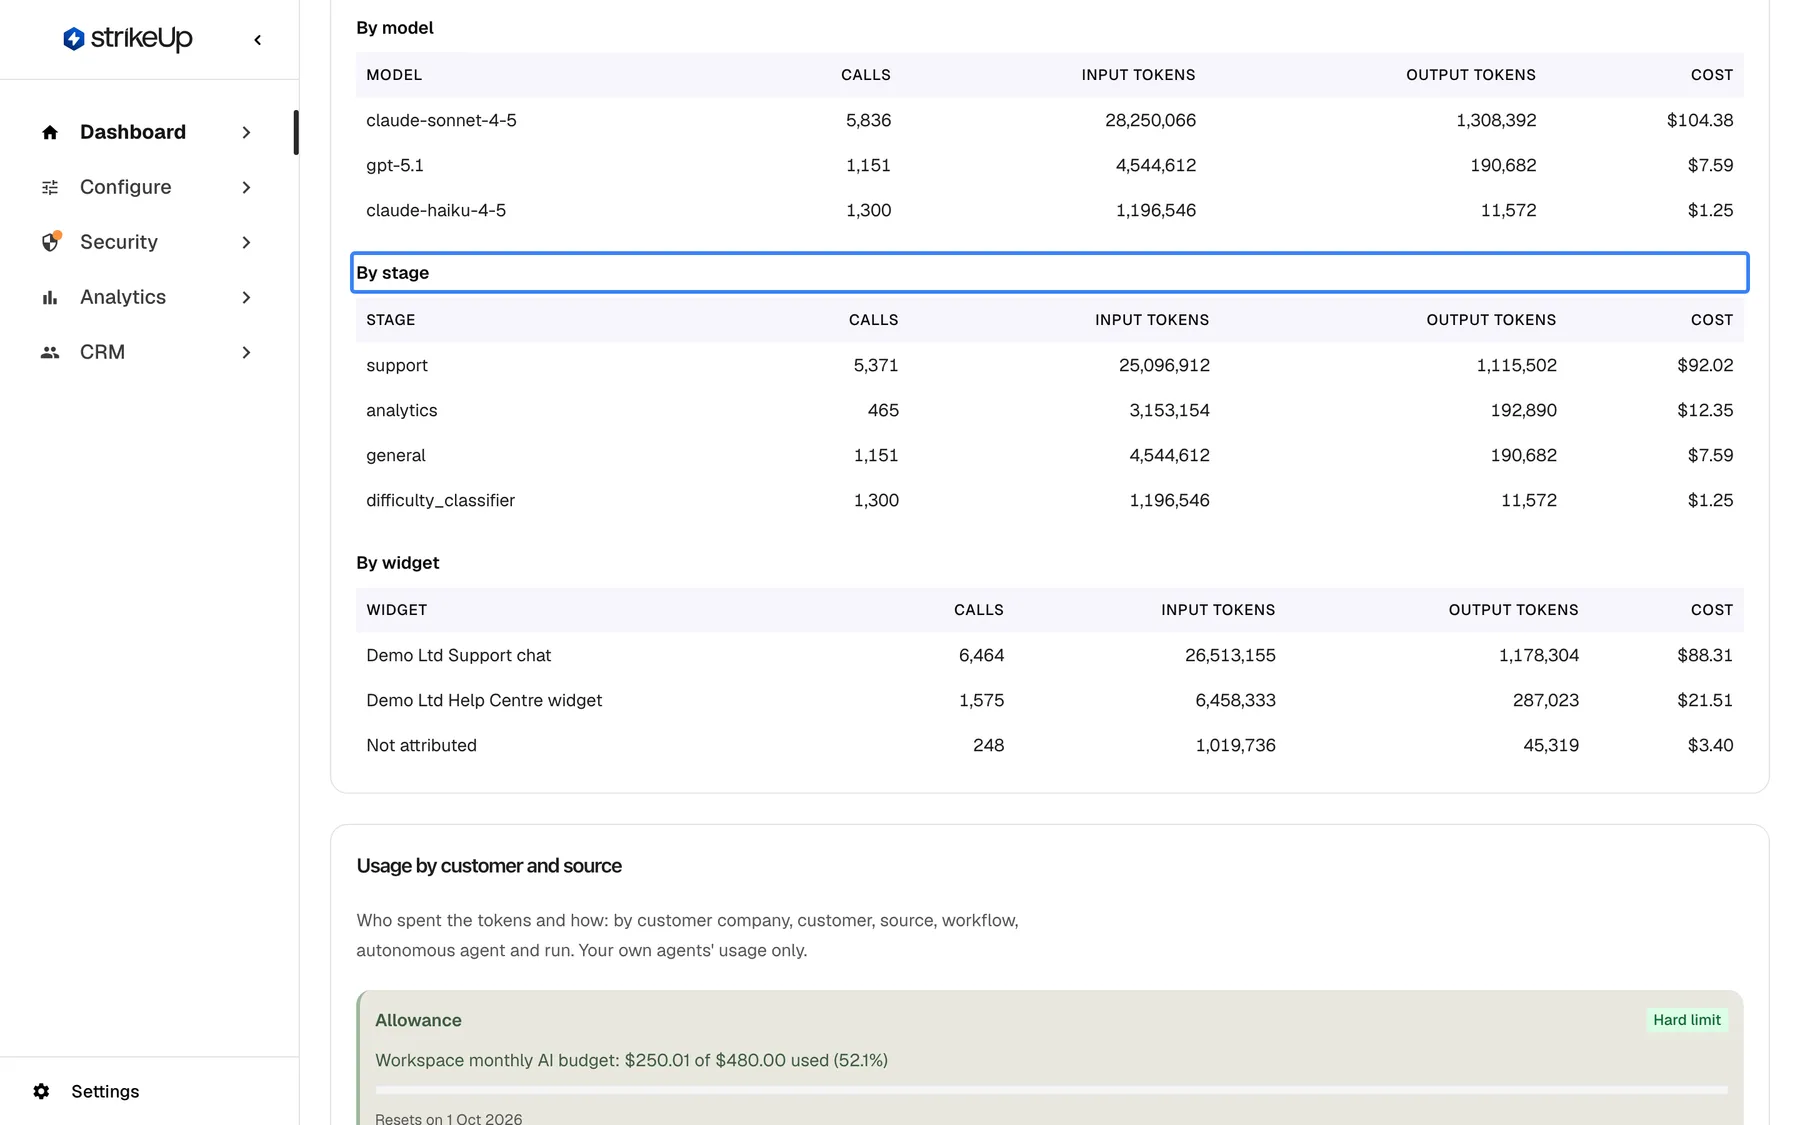The height and width of the screenshot is (1125, 1800).
Task: Click the Hard limit badge
Action: click(x=1687, y=1020)
